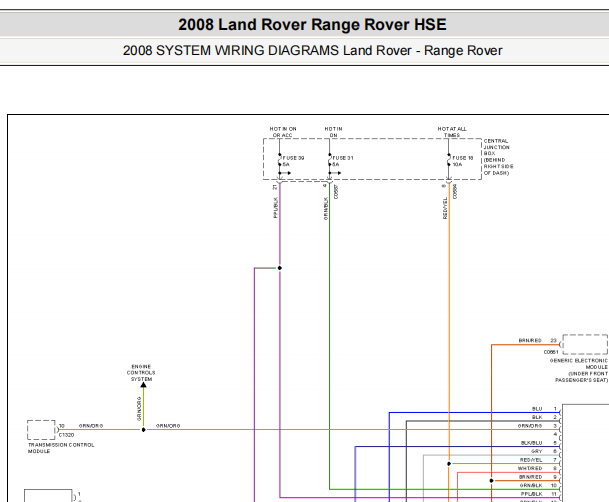This screenshot has height=502, width=609.
Task: Select the "CENTRAL JUNCTION BOX" description text
Action: [498, 157]
